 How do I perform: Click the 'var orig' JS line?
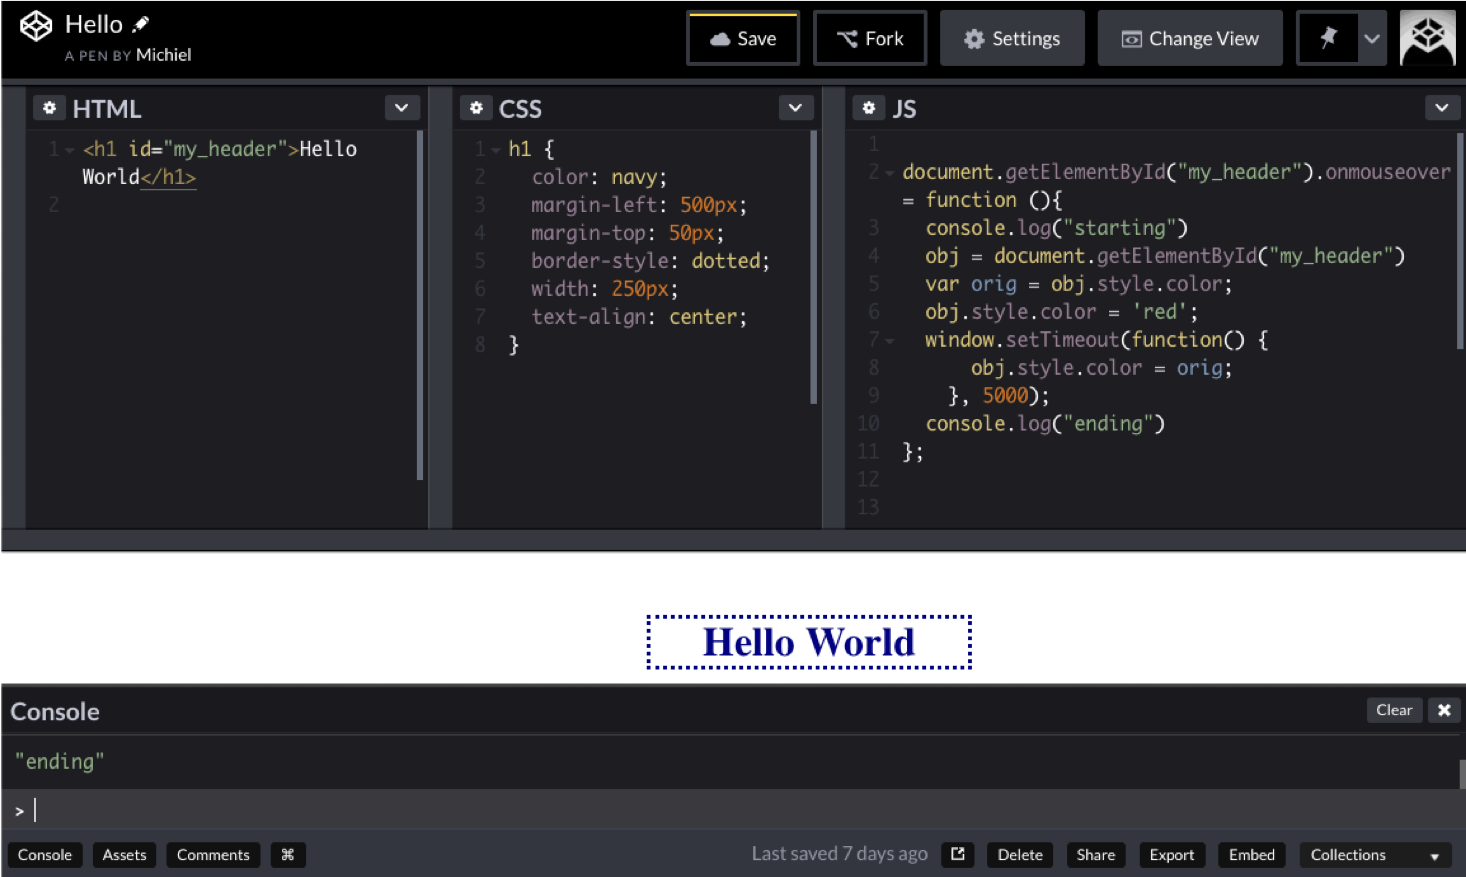pyautogui.click(x=1078, y=284)
